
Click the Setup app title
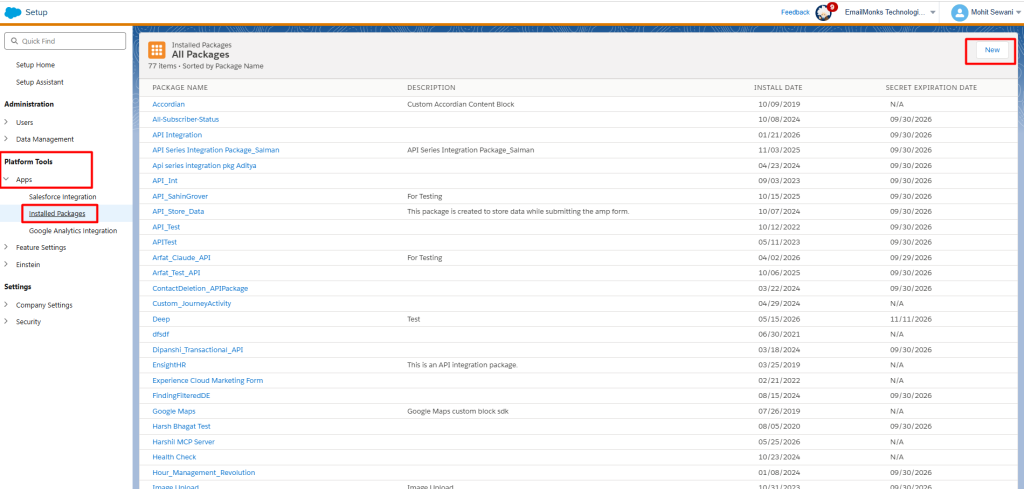[x=37, y=12]
